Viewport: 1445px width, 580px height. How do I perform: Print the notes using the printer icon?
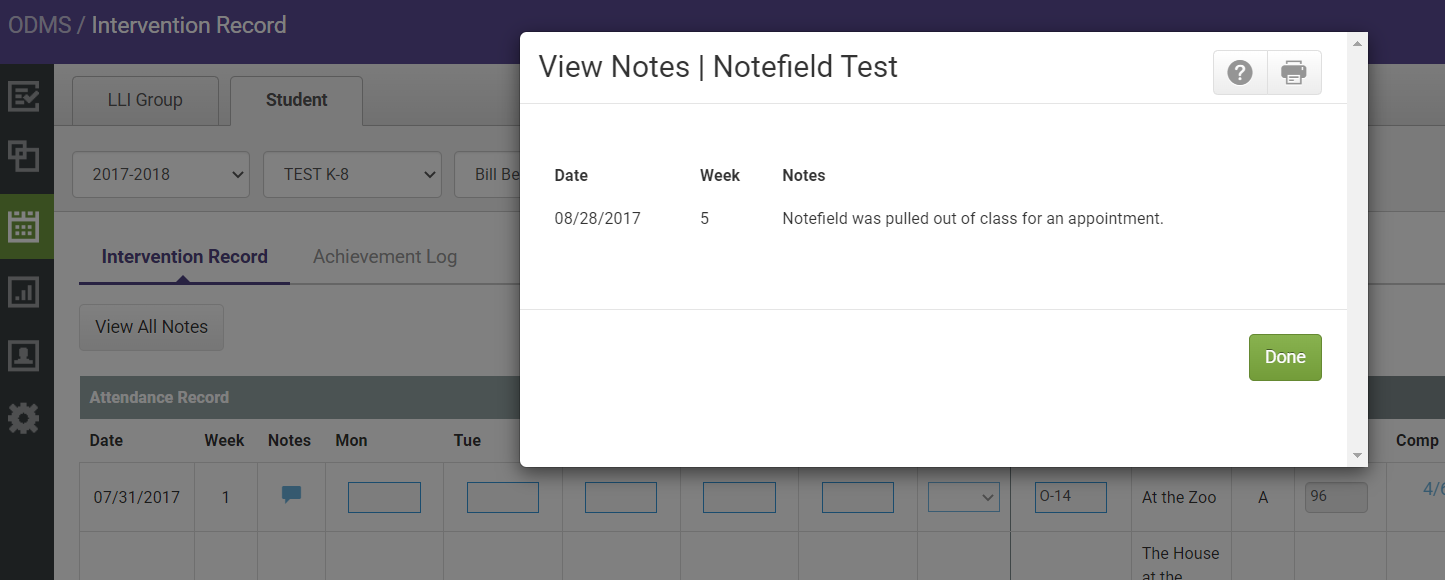tap(1294, 72)
